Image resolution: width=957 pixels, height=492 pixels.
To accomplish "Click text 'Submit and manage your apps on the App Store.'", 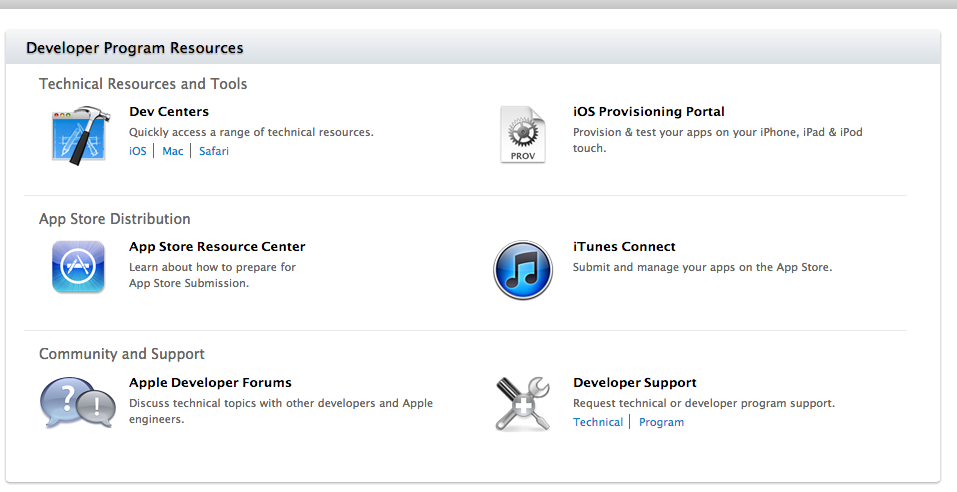I will point(702,267).
